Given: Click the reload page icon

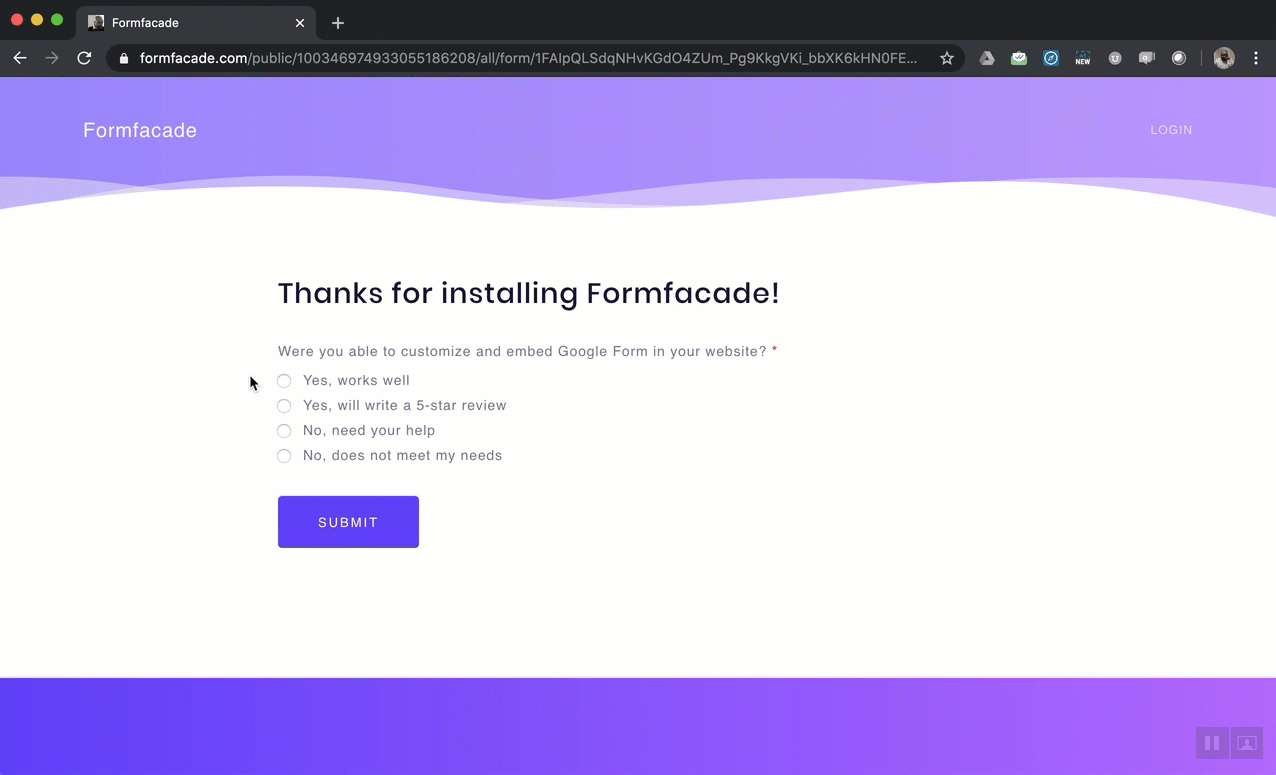Looking at the screenshot, I should (x=84, y=58).
